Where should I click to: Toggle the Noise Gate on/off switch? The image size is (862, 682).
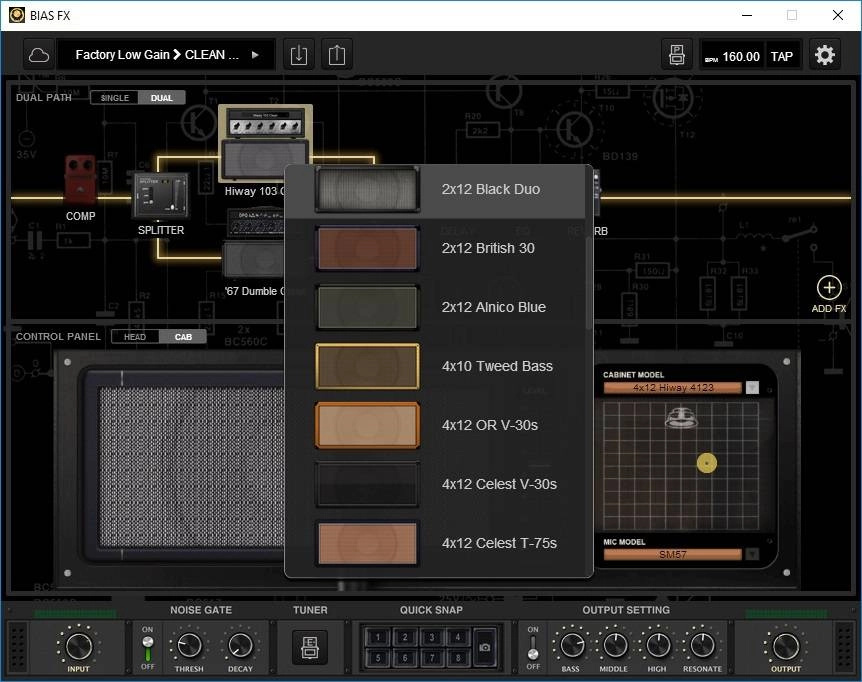tap(148, 648)
